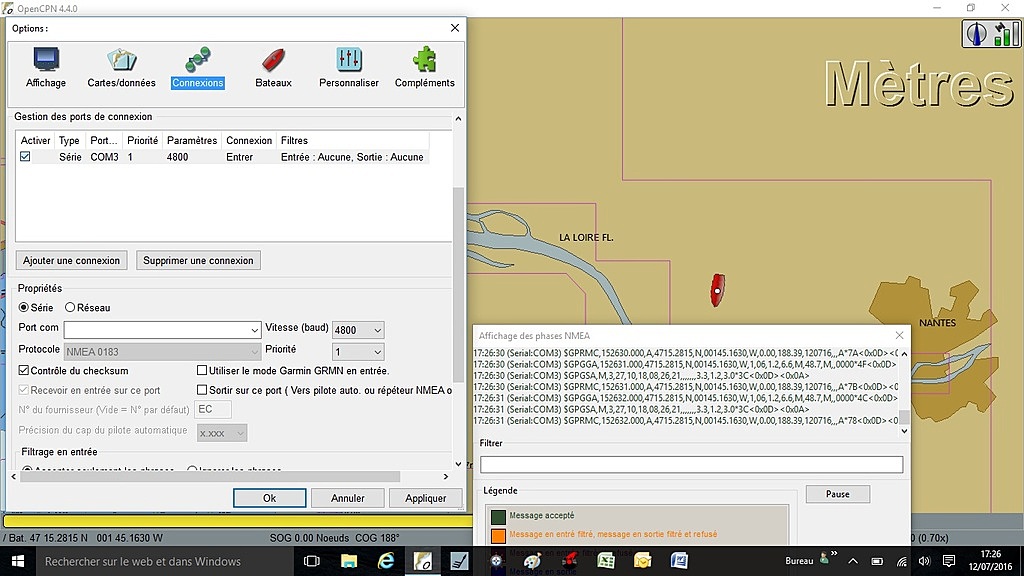Open the Excel taskbar icon
Image resolution: width=1024 pixels, height=576 pixels.
[606, 561]
